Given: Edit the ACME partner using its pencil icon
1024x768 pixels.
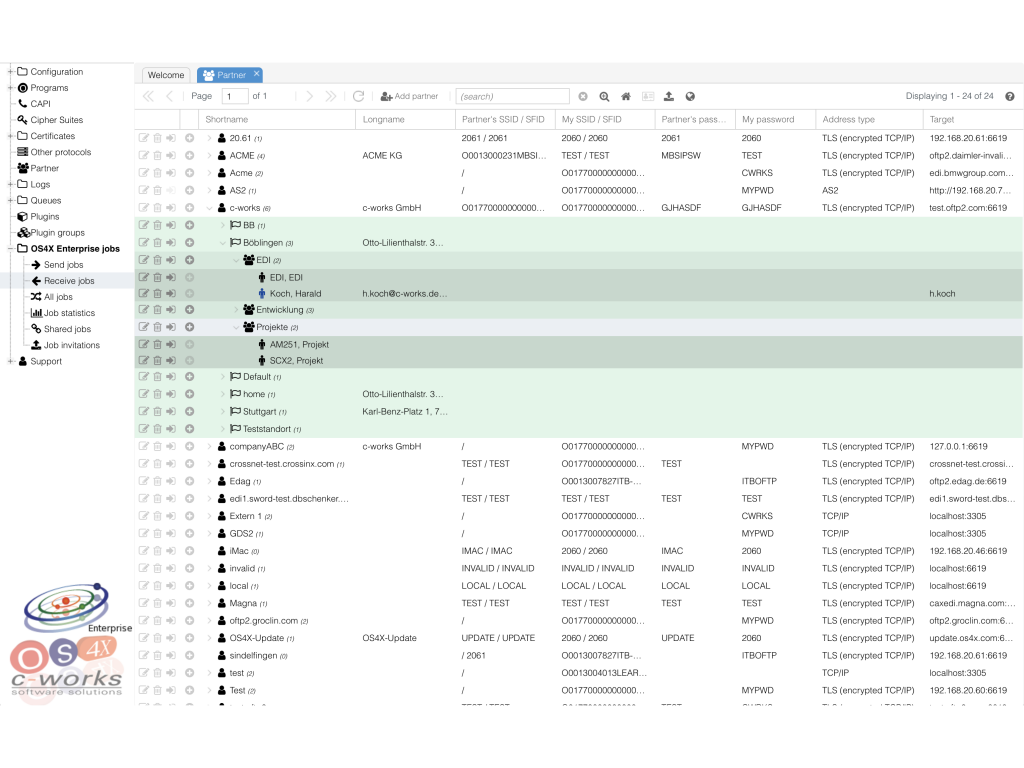Looking at the screenshot, I should pyautogui.click(x=144, y=155).
